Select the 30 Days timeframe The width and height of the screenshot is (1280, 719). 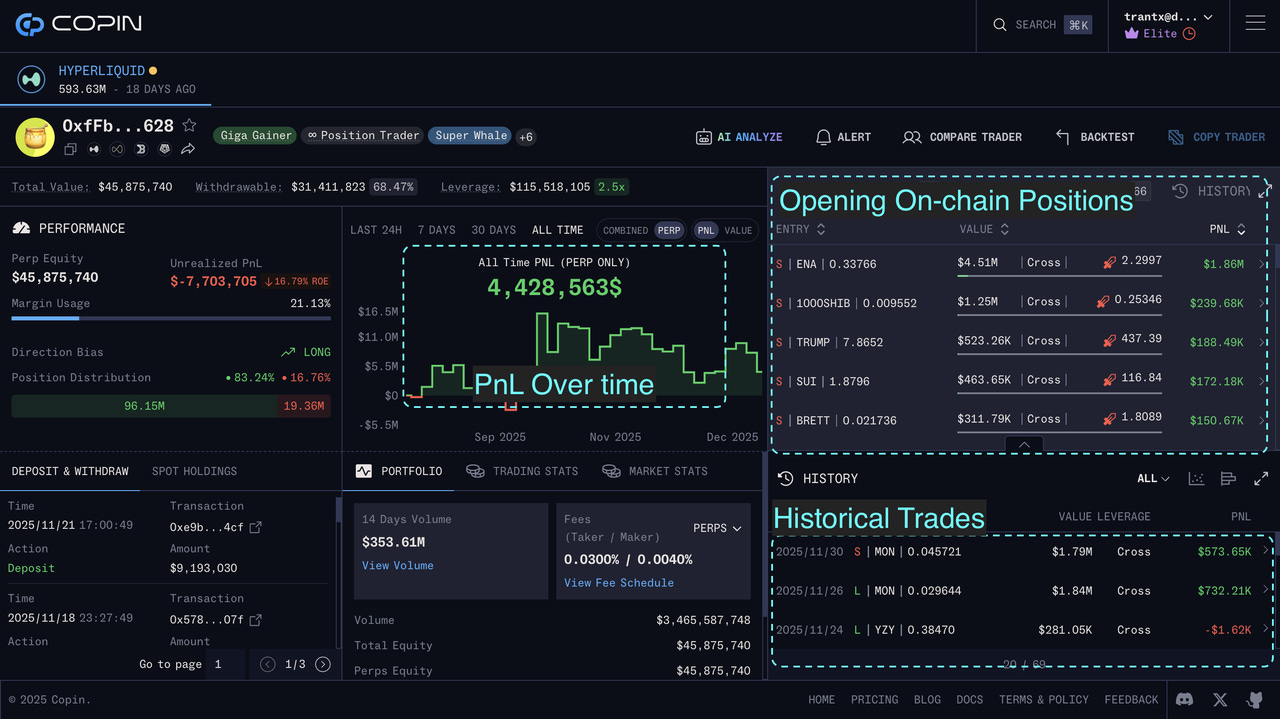(493, 230)
